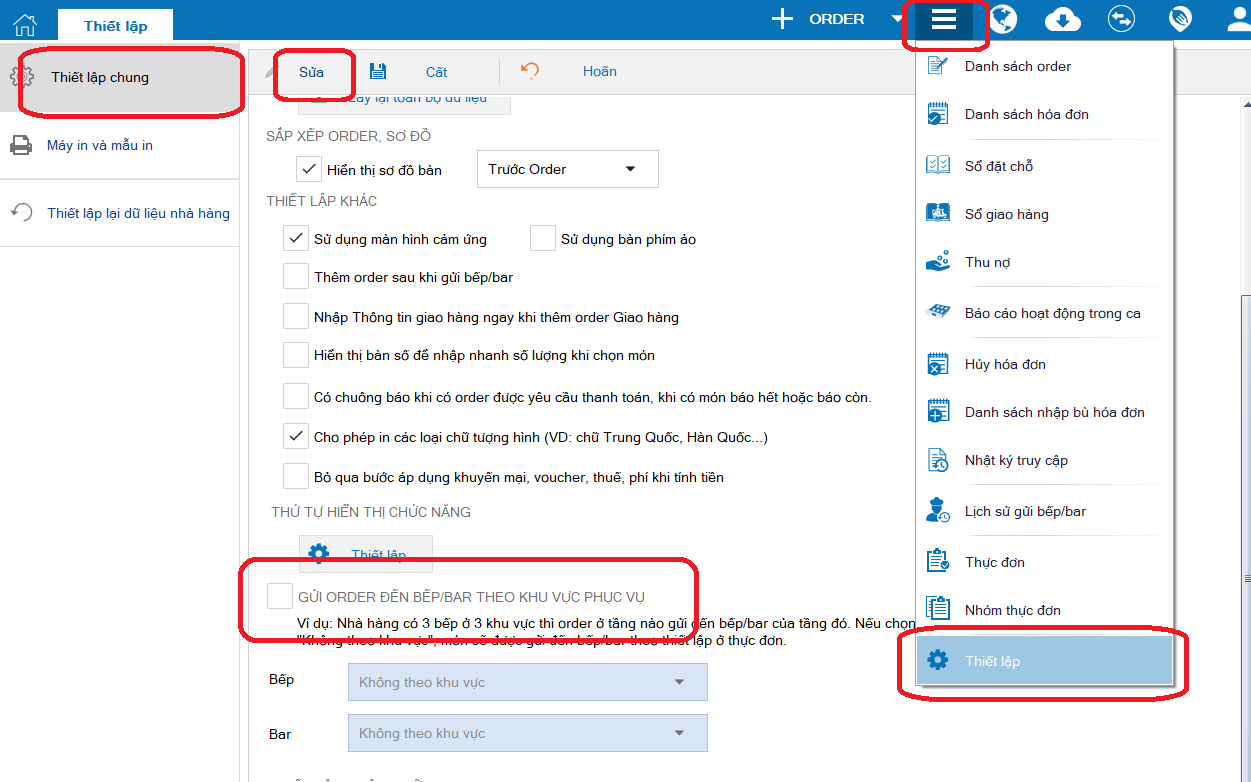Click the Hủy hóa đơn icon

click(x=938, y=364)
